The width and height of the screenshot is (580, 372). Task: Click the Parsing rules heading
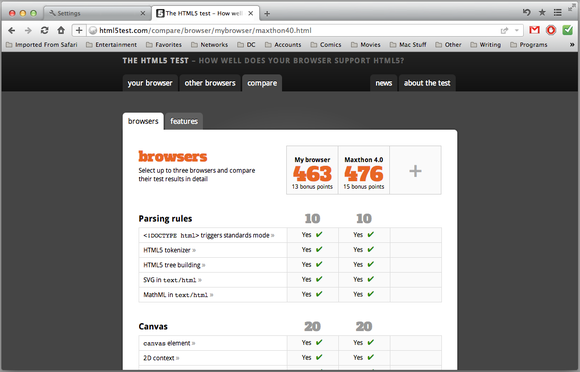point(165,219)
